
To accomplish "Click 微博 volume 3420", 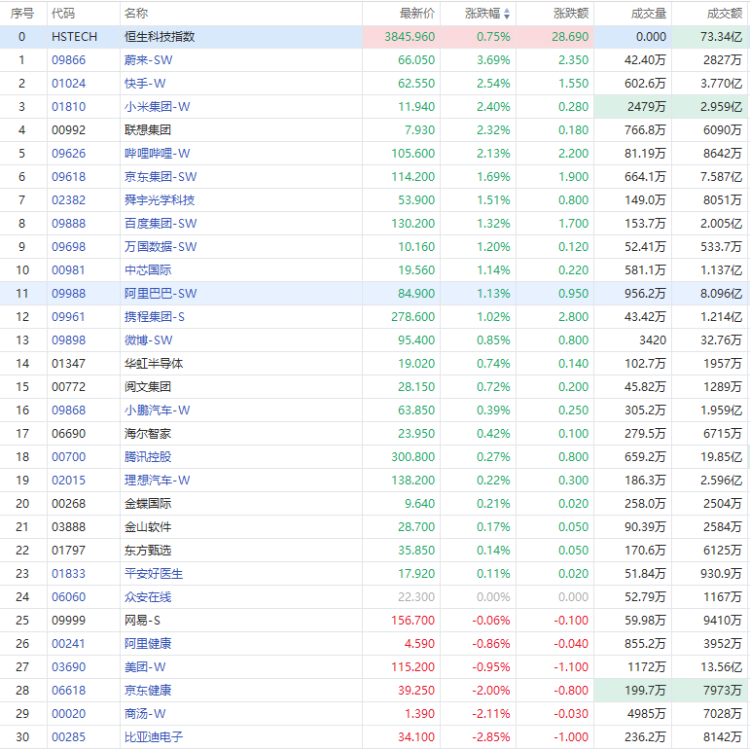I will tap(652, 340).
